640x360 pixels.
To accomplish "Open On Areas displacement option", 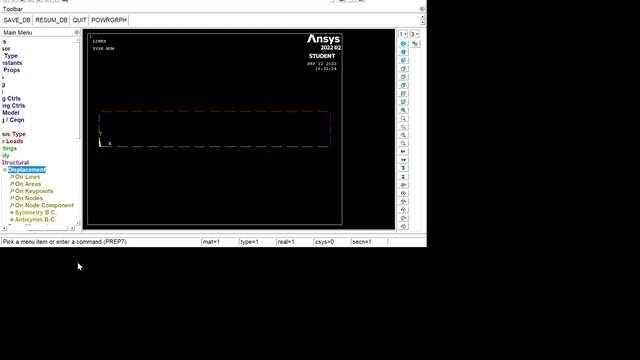I will (x=28, y=184).
